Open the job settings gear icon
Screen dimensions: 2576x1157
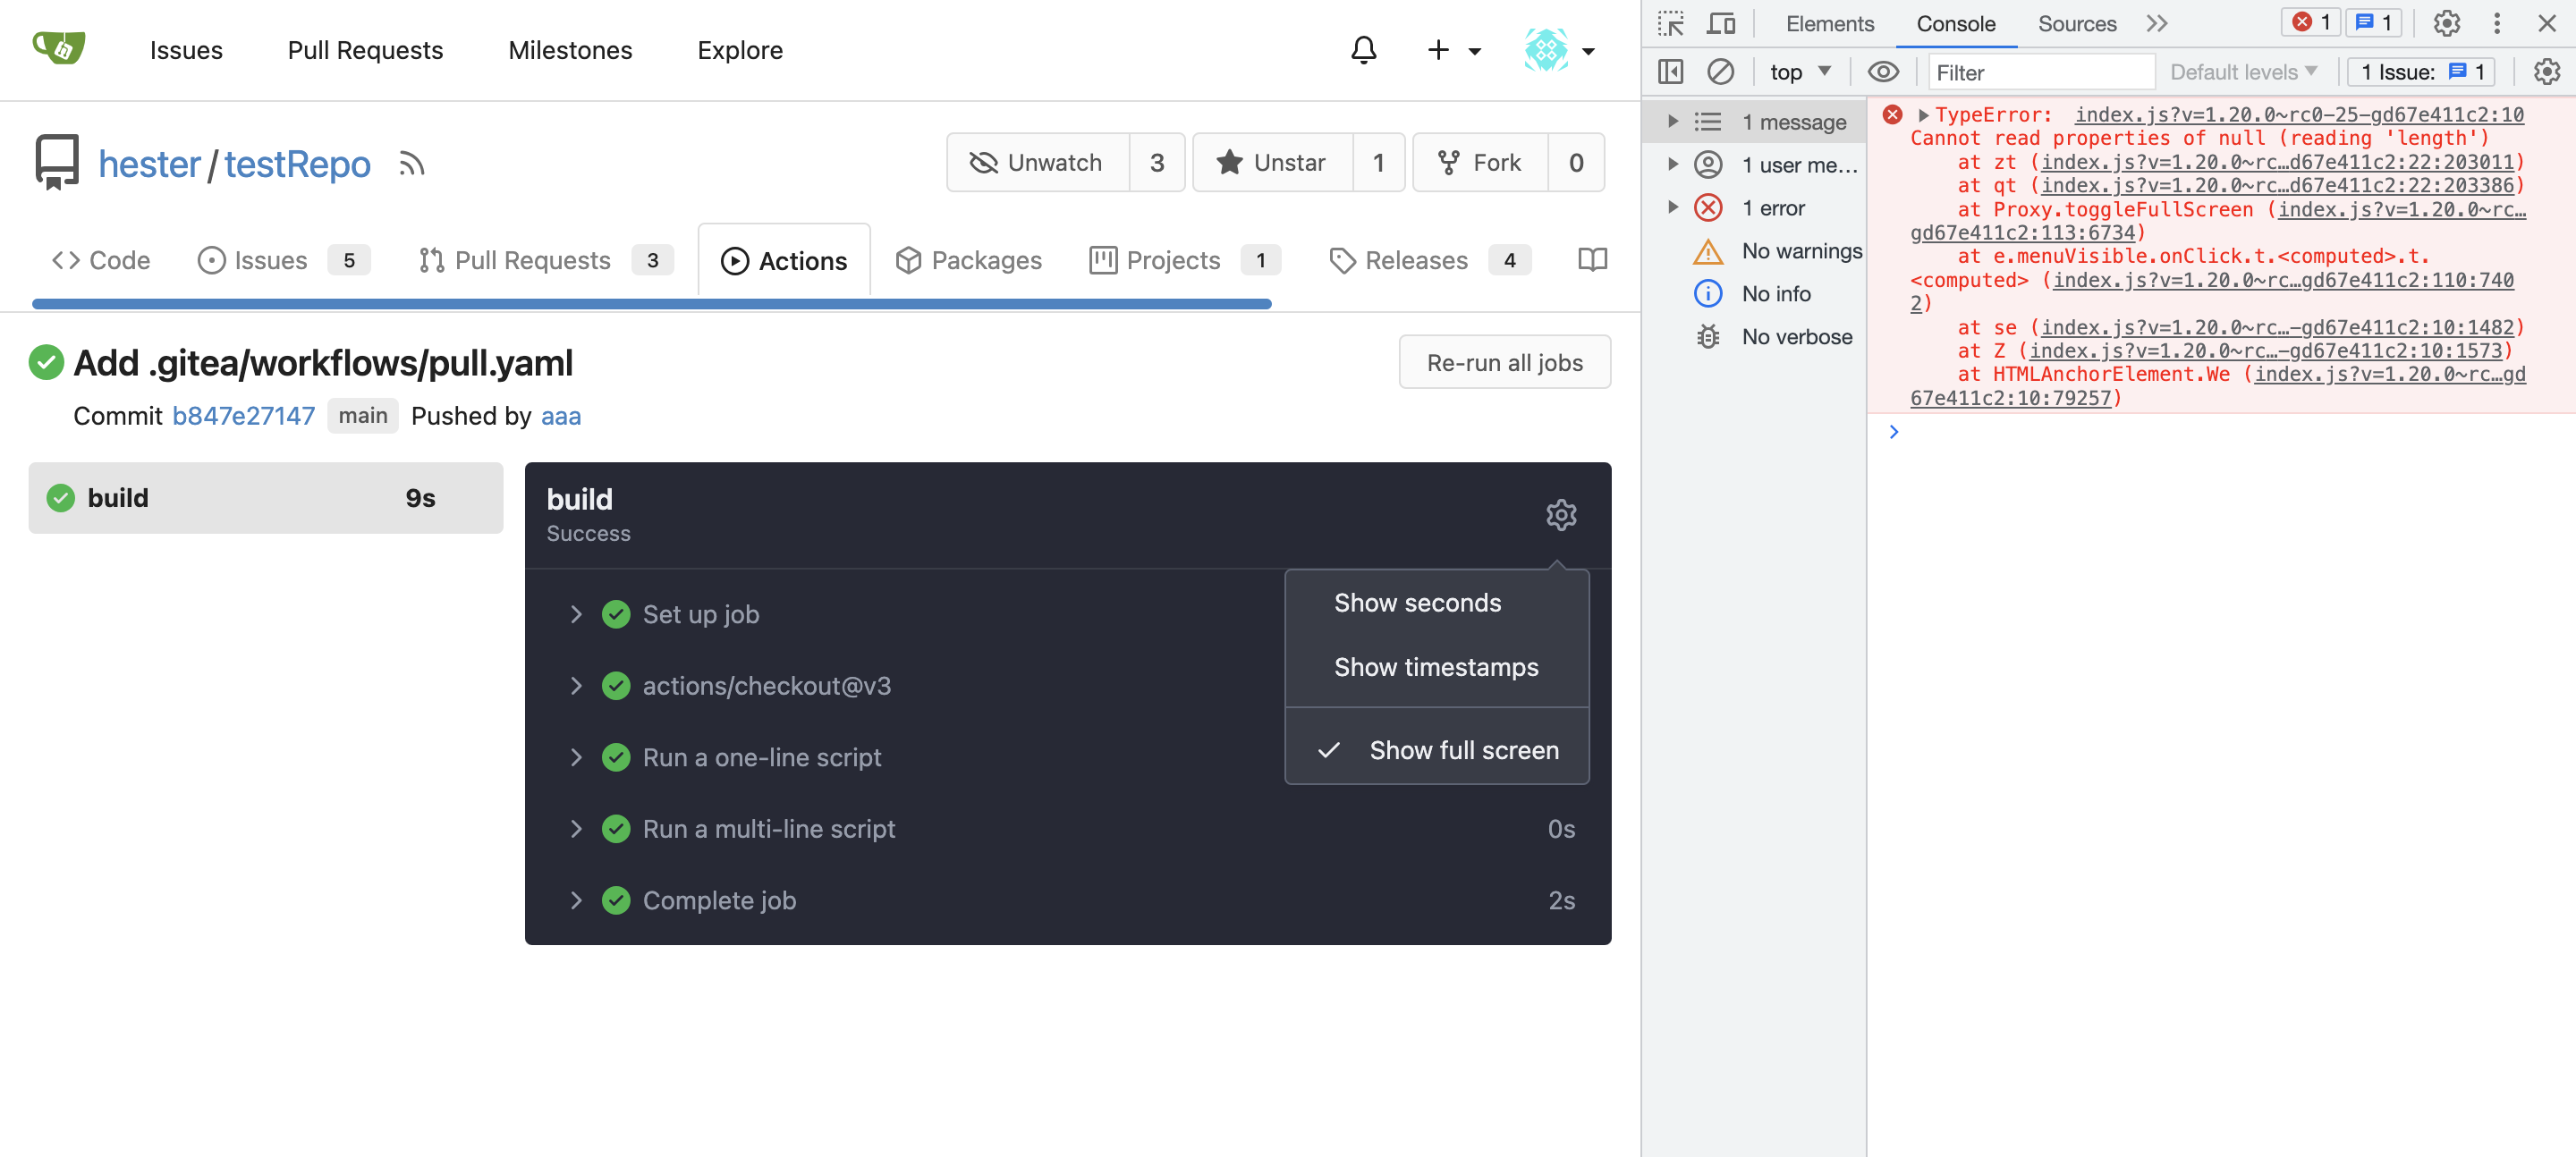click(x=1560, y=515)
